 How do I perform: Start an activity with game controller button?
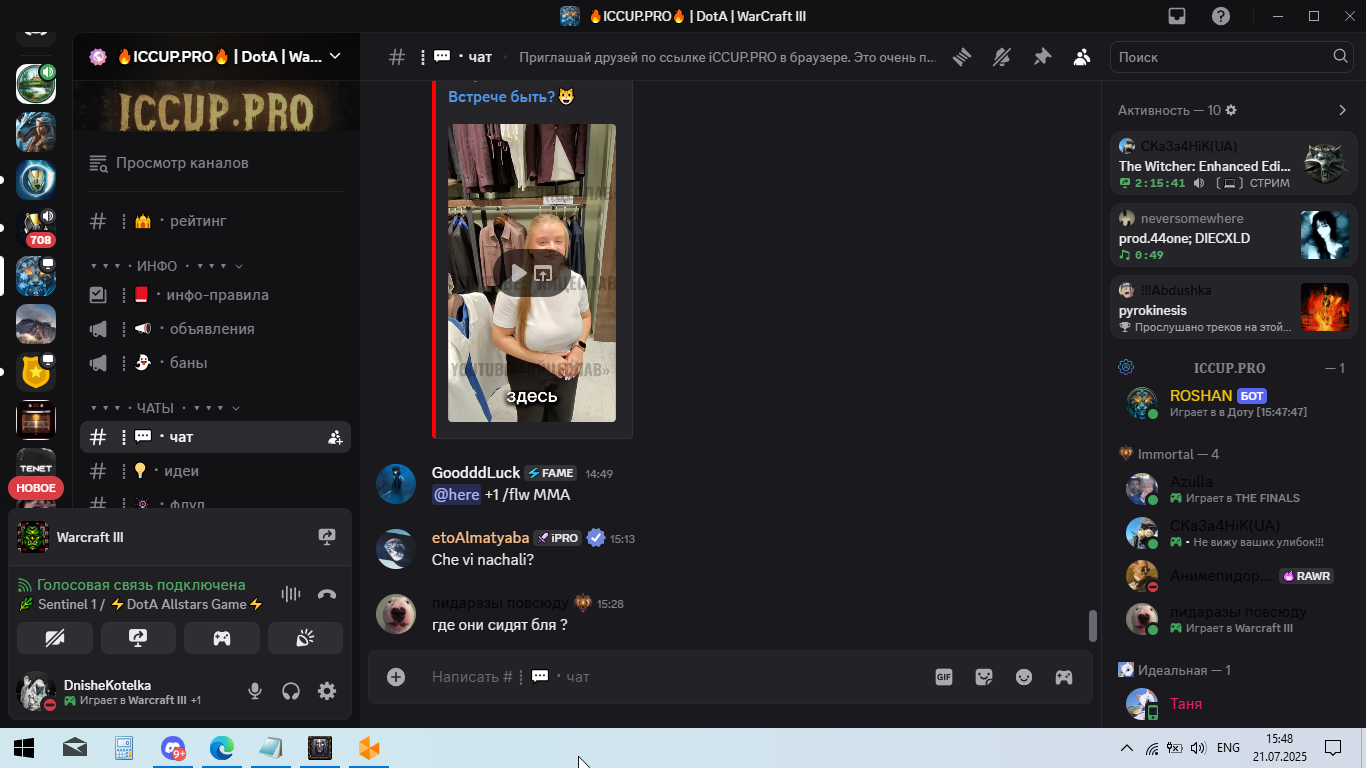(222, 638)
